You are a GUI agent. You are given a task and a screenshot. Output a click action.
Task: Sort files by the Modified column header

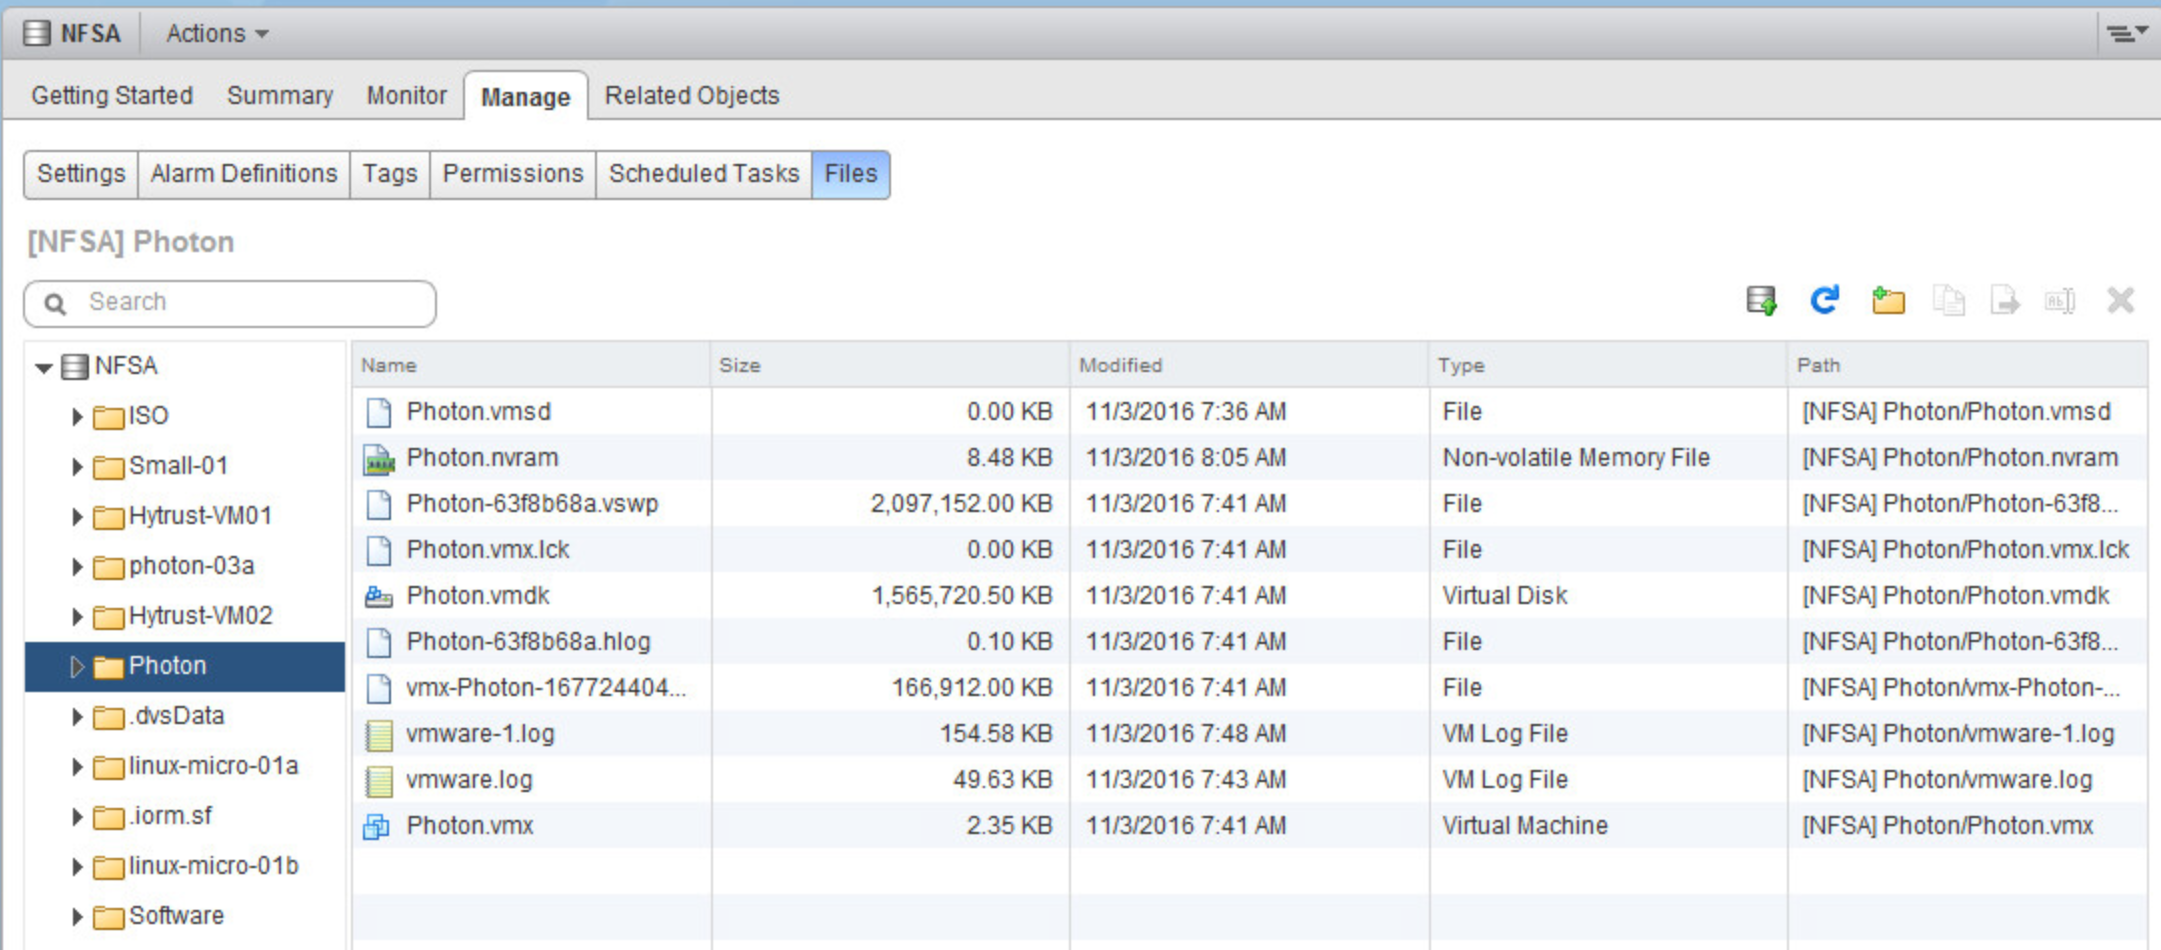[x=1120, y=366]
